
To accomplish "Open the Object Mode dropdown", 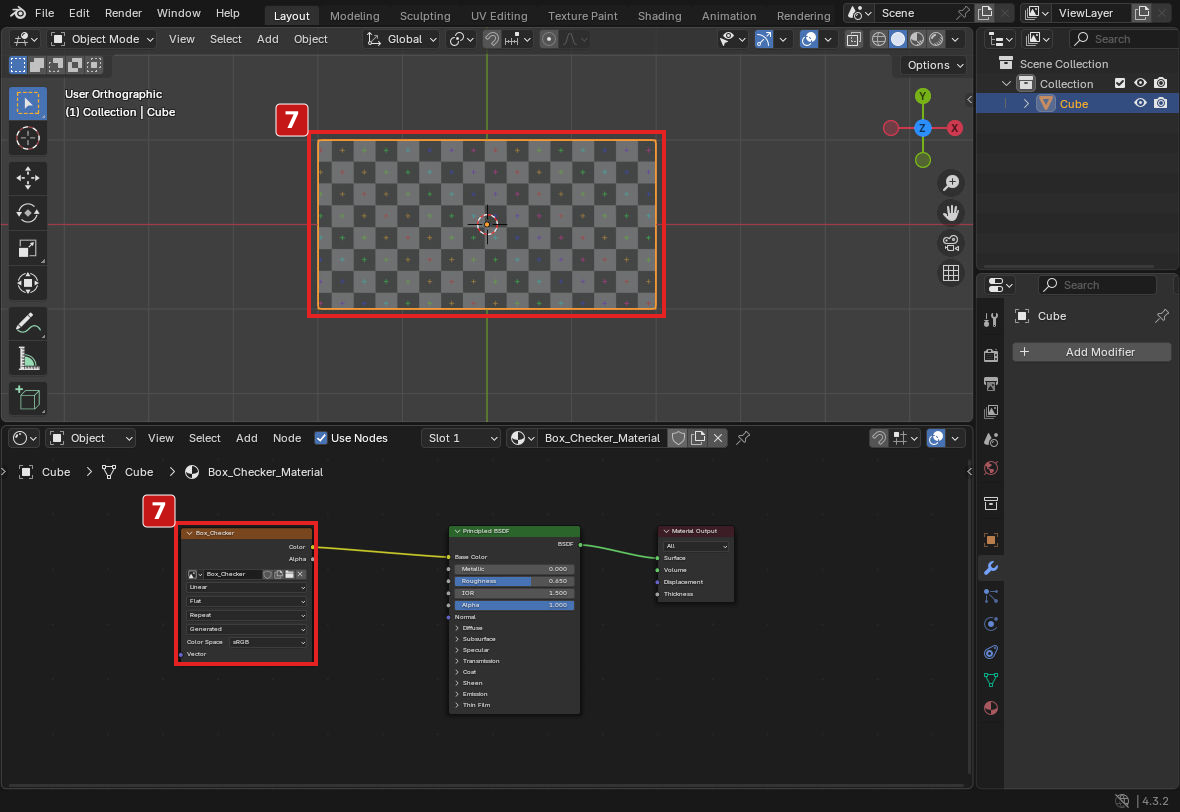I will click(102, 39).
